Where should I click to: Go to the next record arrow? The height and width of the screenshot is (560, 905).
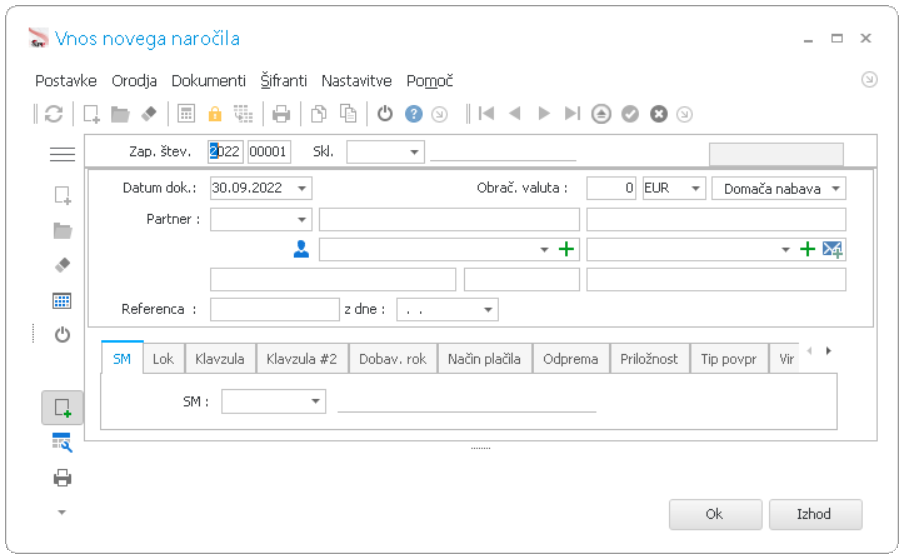tap(544, 114)
